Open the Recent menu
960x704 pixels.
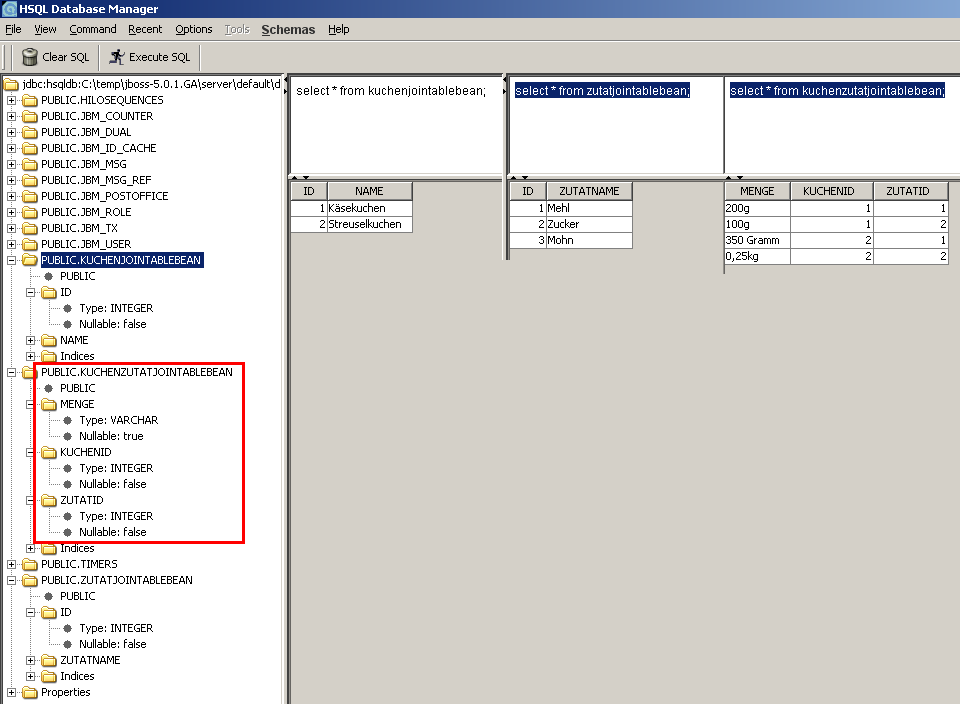click(145, 29)
